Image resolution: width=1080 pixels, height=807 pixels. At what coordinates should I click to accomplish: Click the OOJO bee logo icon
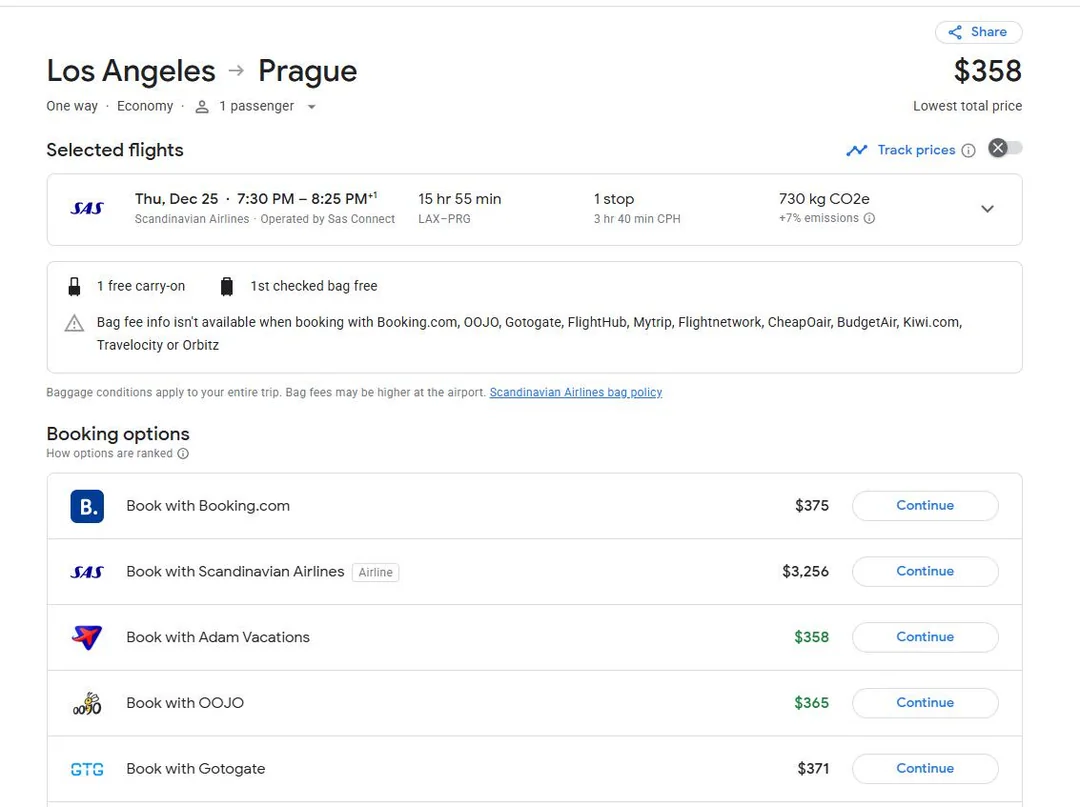click(x=87, y=703)
